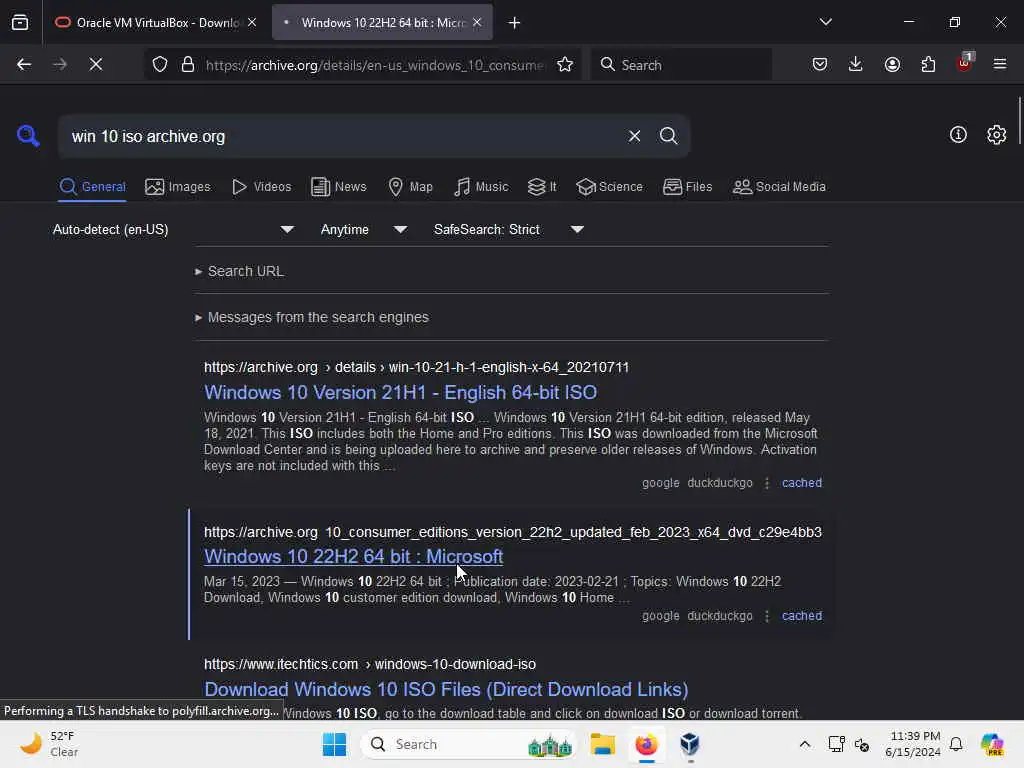
Task: Open cached link for 21H1 result
Action: [x=801, y=483]
